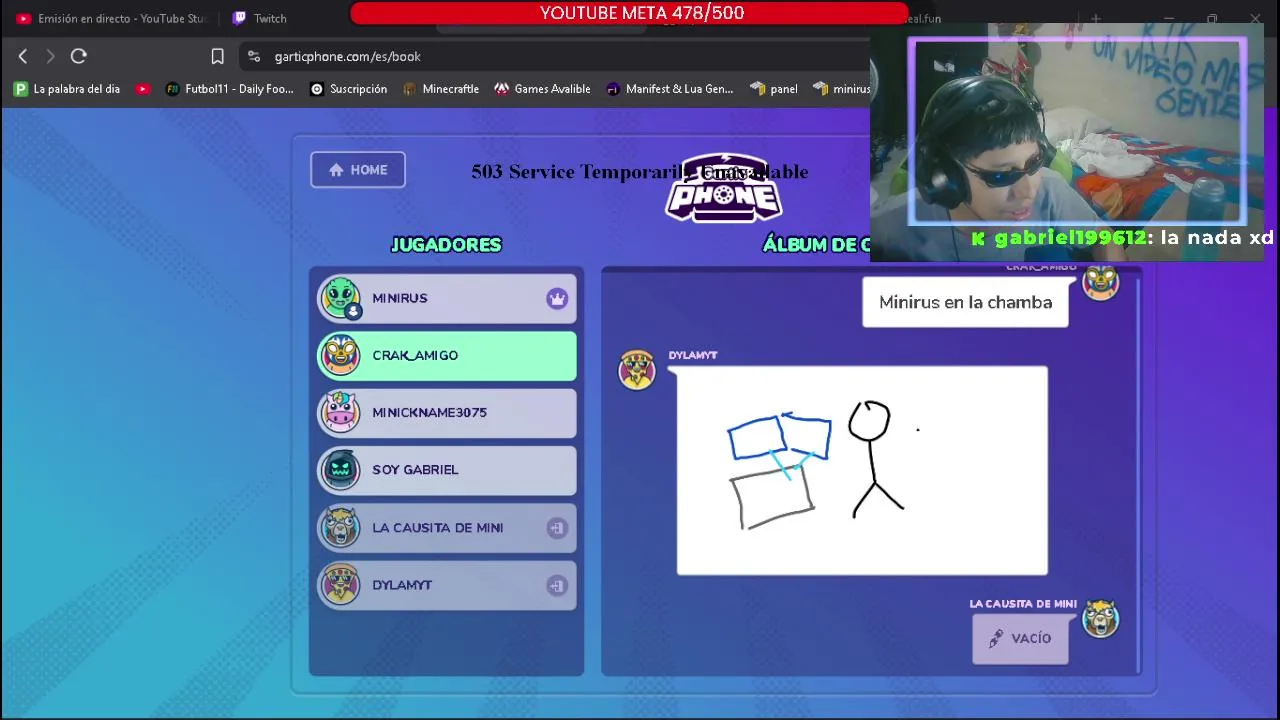The width and height of the screenshot is (1280, 720).
Task: Switch to the Twitch tab
Action: (x=260, y=18)
